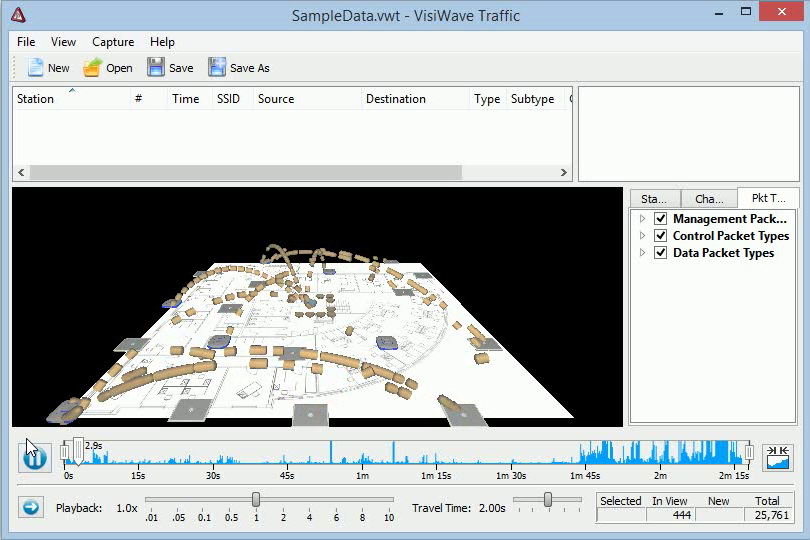Click the New file toolbar icon
Viewport: 810px width, 540px height.
coord(35,68)
